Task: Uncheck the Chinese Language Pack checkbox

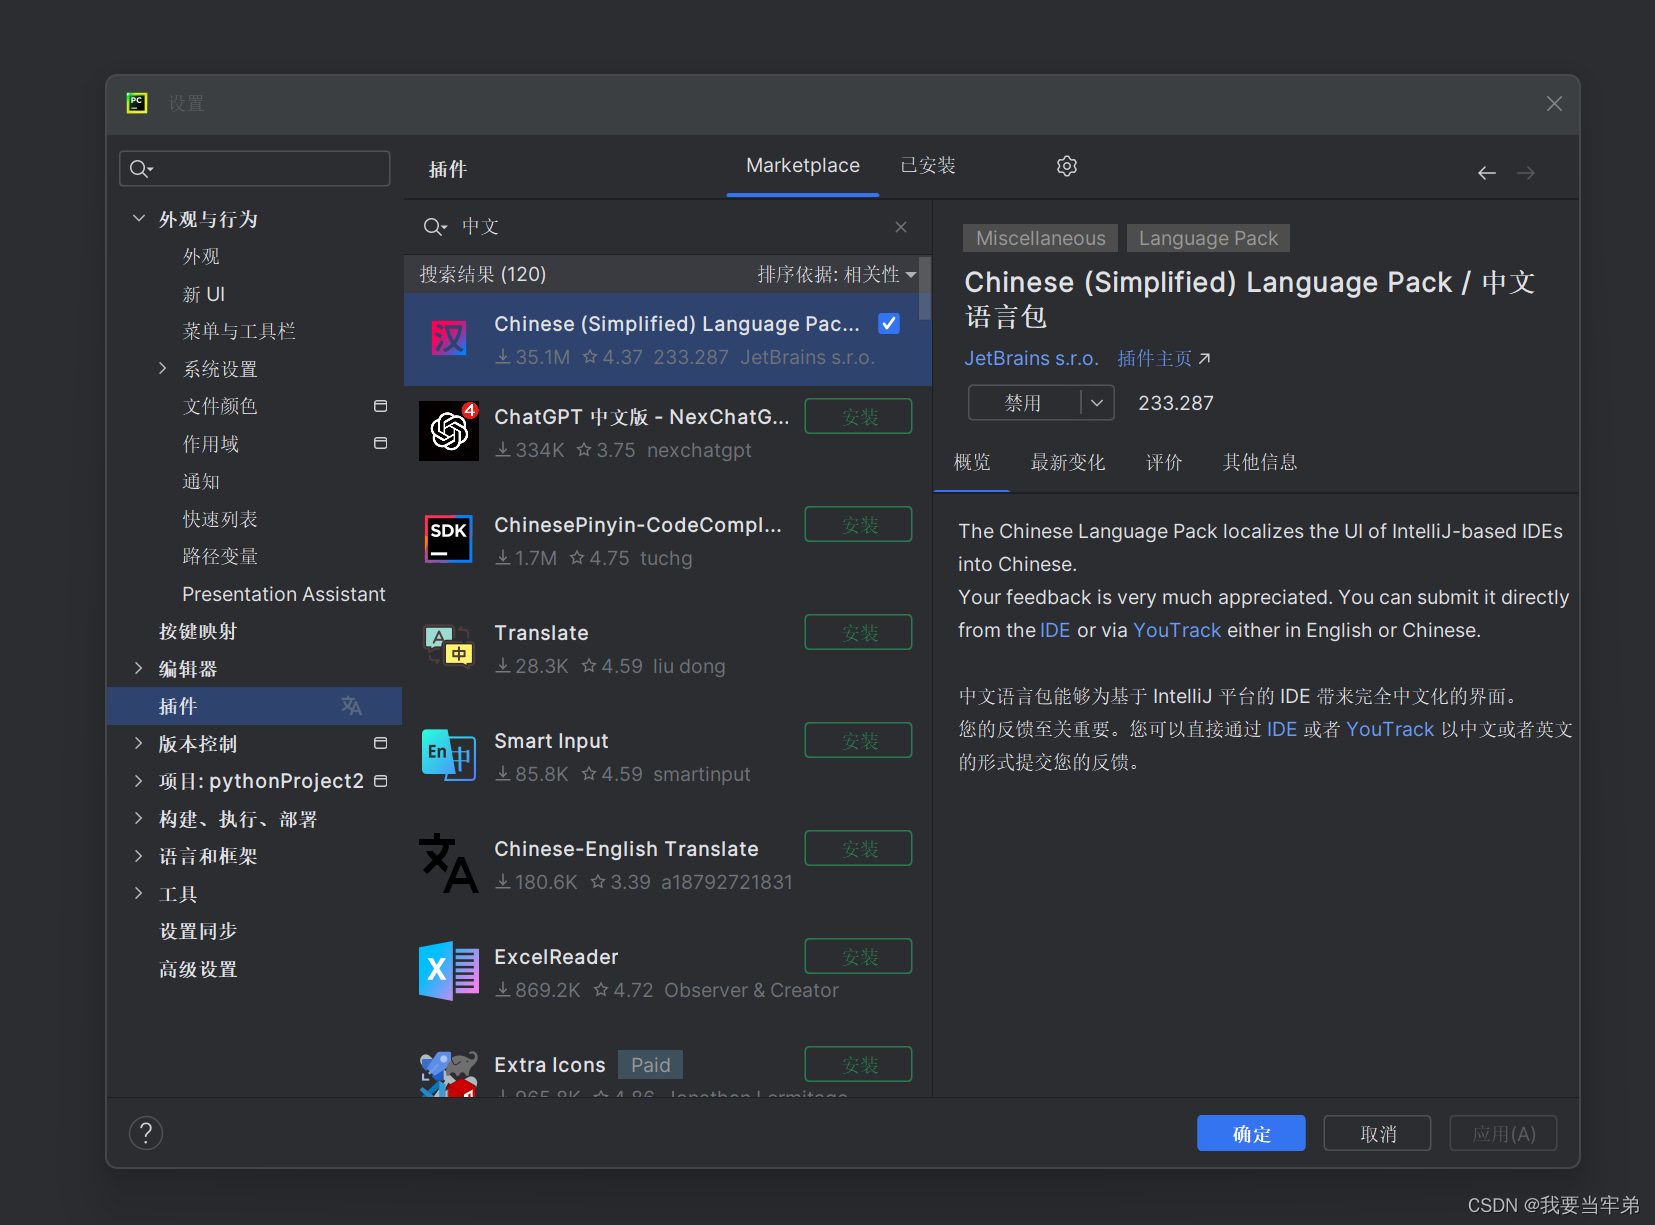Action: pyautogui.click(x=888, y=323)
